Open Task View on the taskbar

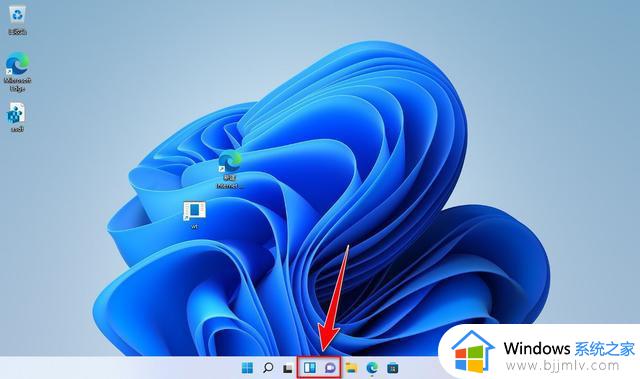[x=288, y=368]
